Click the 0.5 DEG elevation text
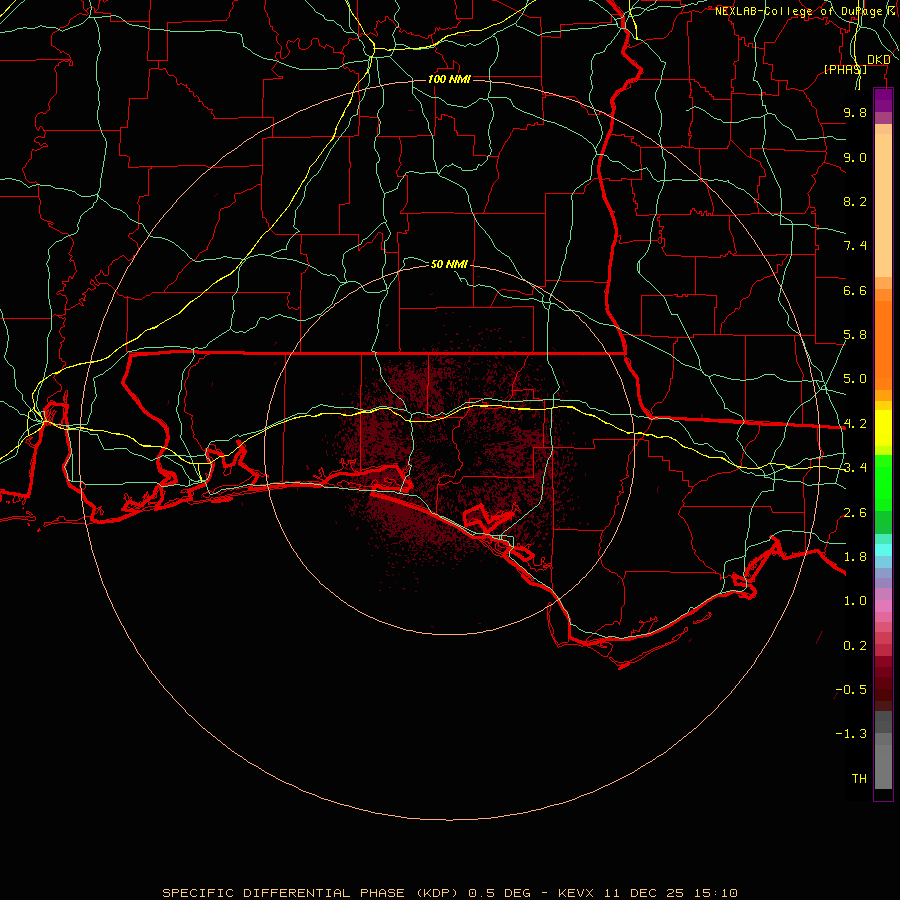900x900 pixels. [x=499, y=893]
